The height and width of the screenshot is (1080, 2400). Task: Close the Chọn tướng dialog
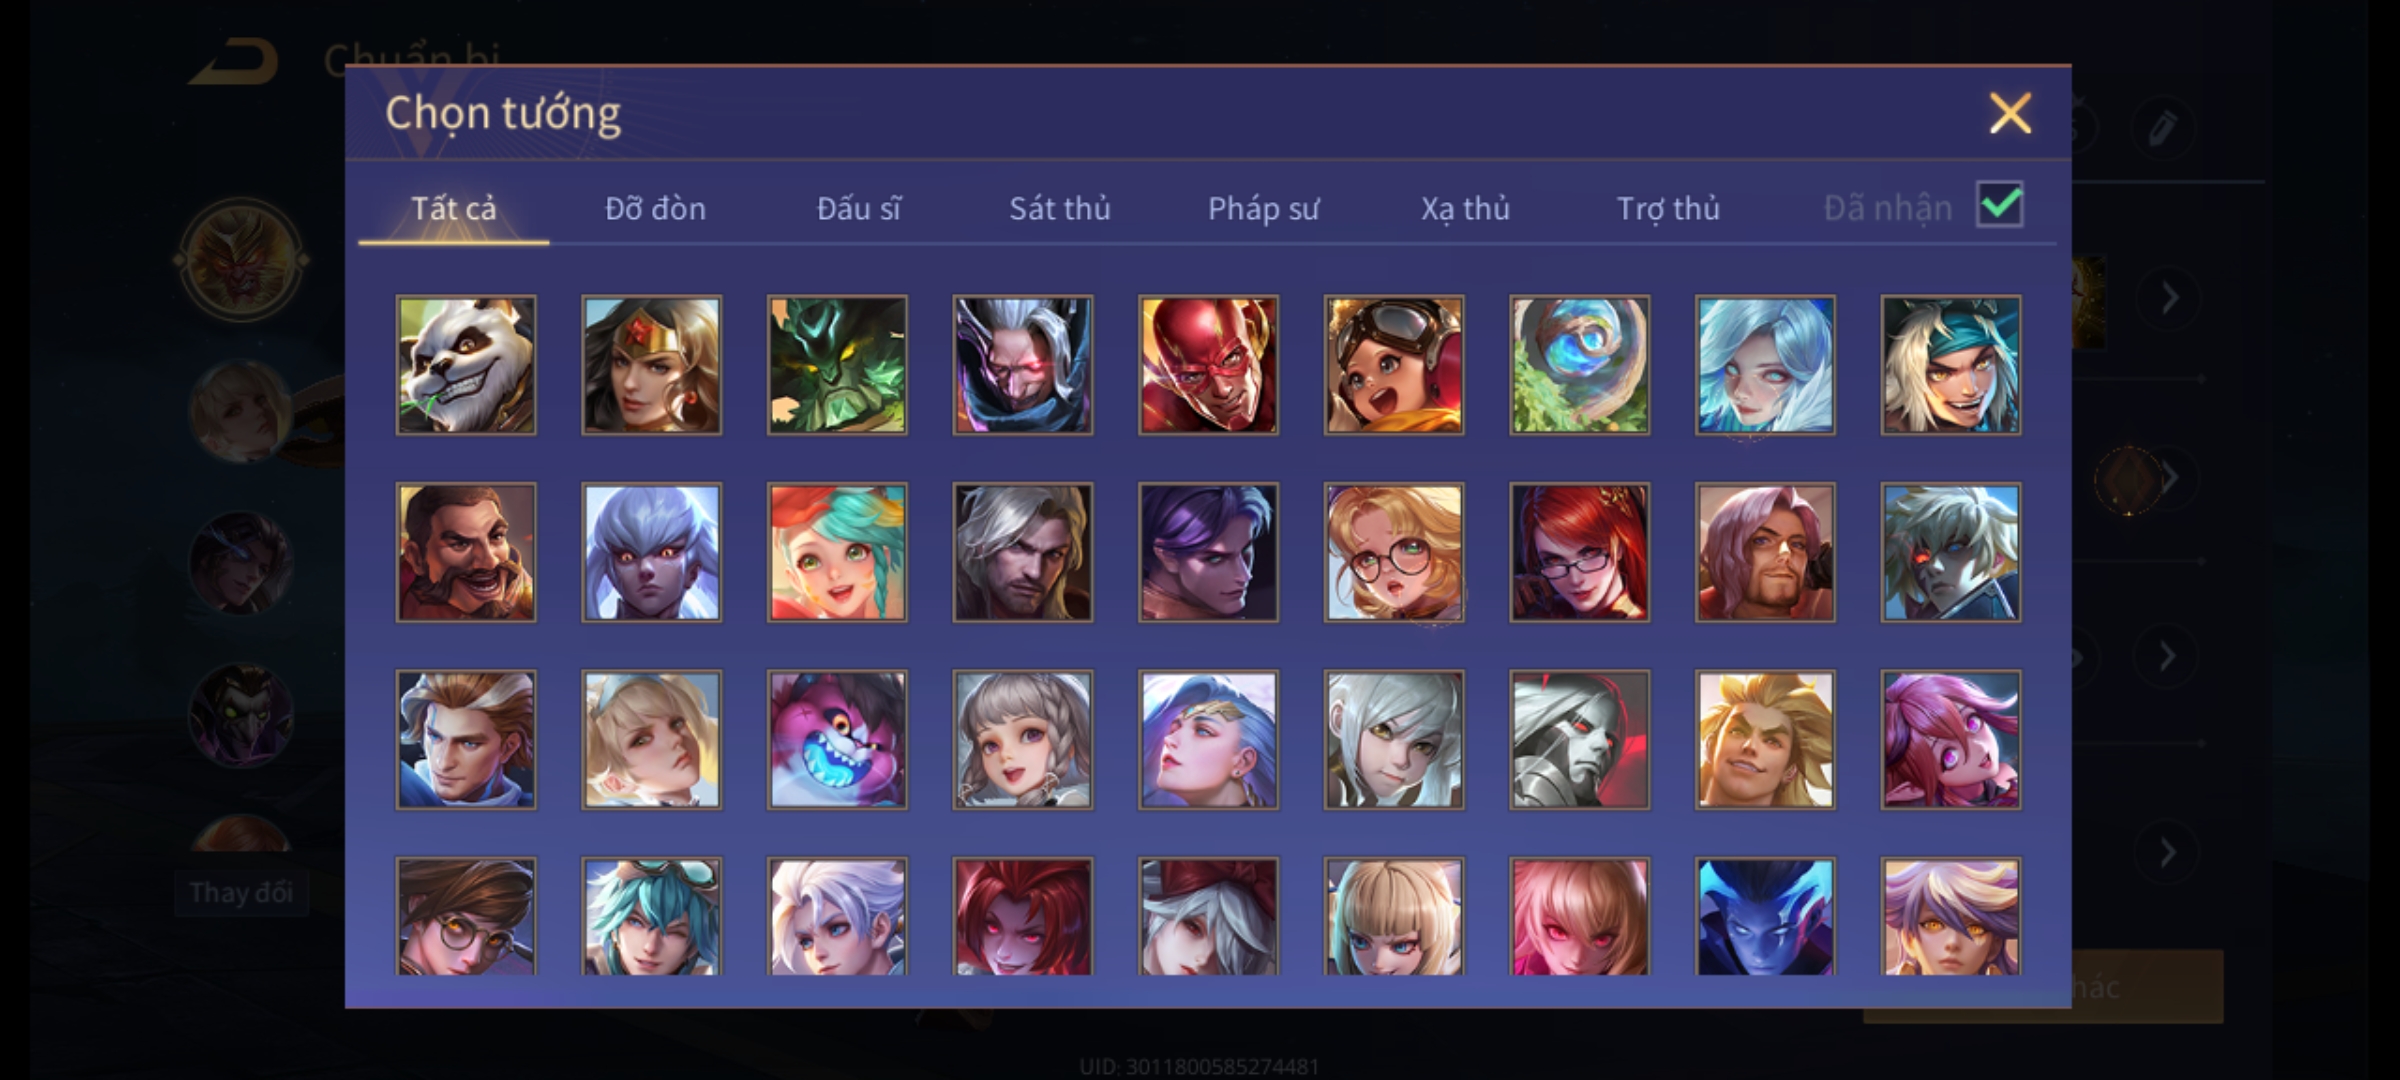[x=2010, y=113]
